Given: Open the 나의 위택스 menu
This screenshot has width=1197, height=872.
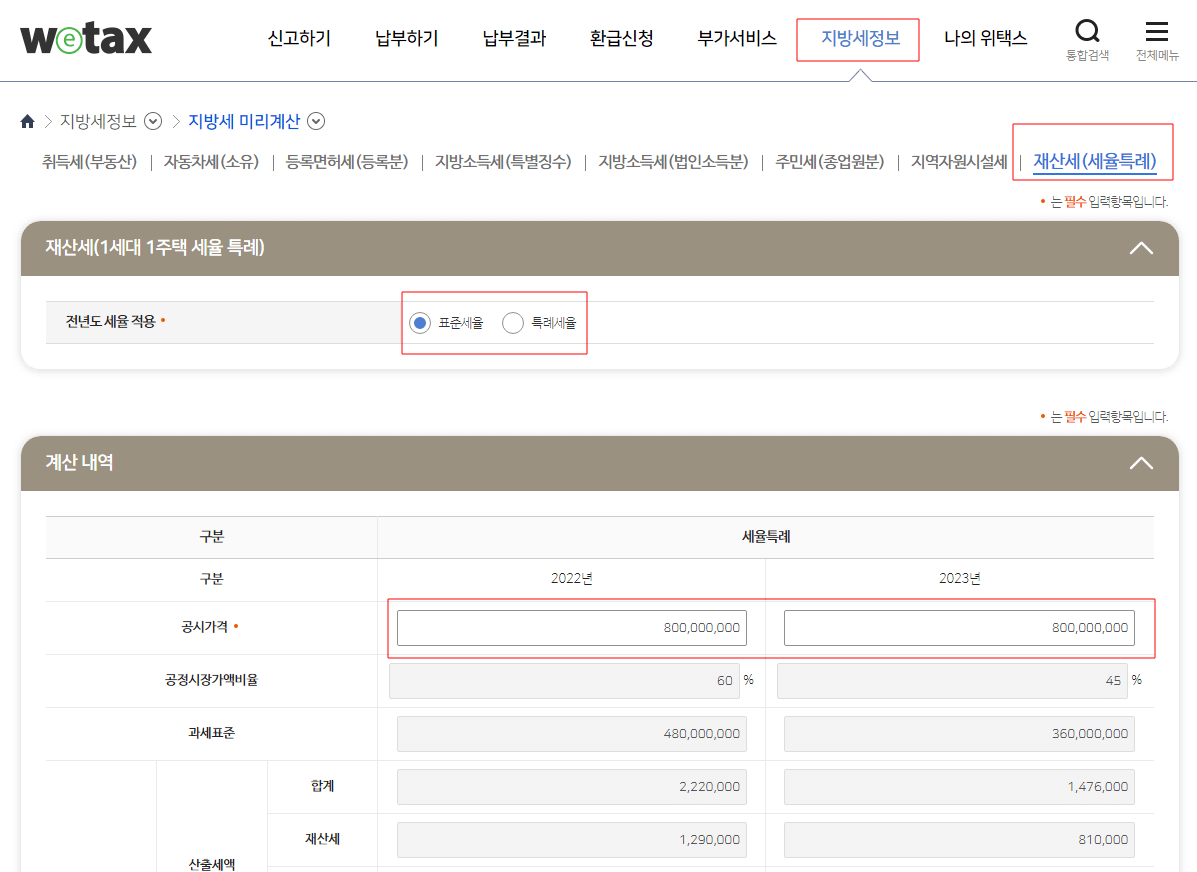Looking at the screenshot, I should [986, 38].
